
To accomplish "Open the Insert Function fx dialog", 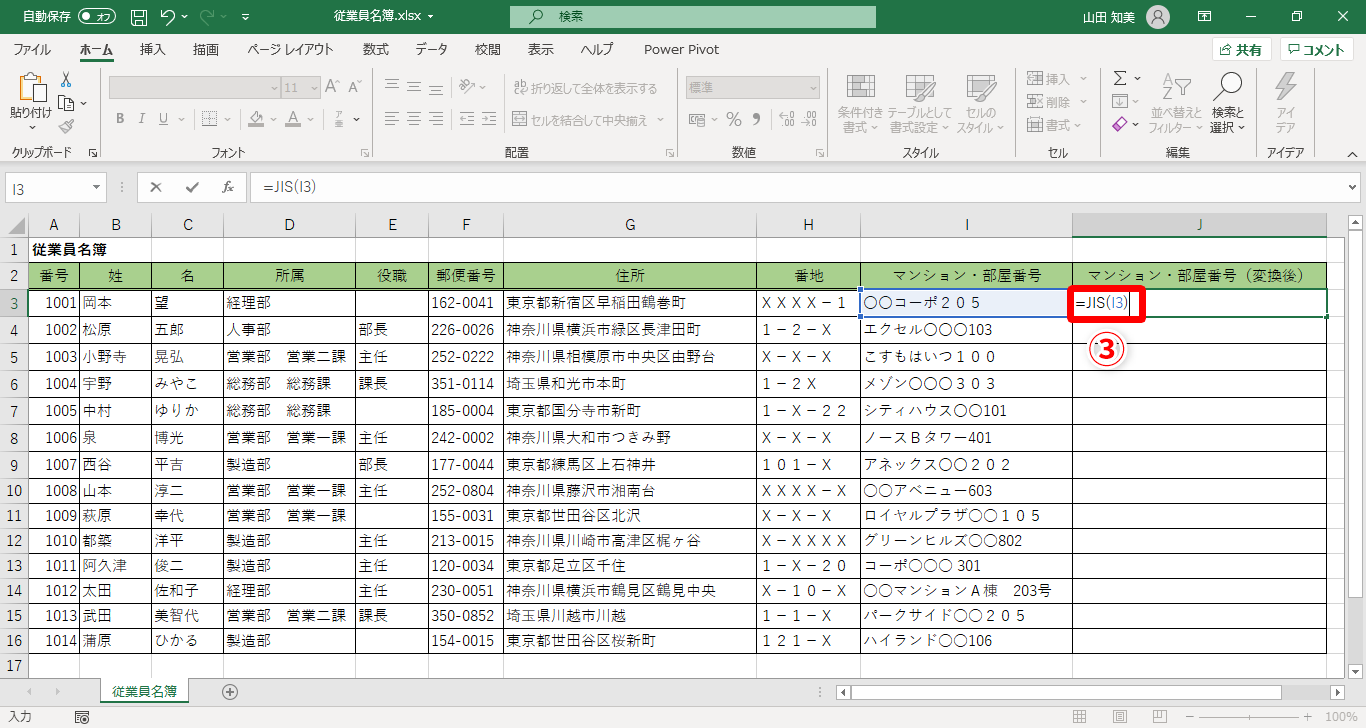I will [x=228, y=187].
